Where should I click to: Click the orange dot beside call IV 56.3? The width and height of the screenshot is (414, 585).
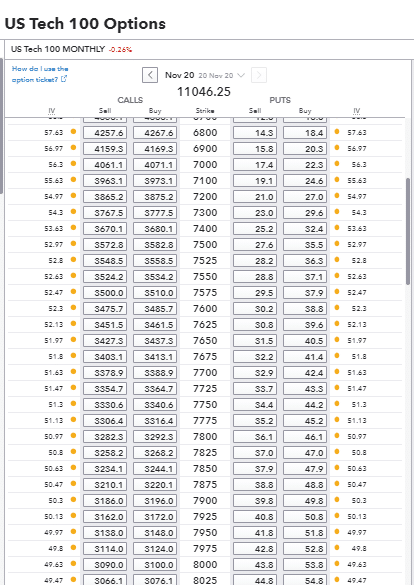point(73,163)
